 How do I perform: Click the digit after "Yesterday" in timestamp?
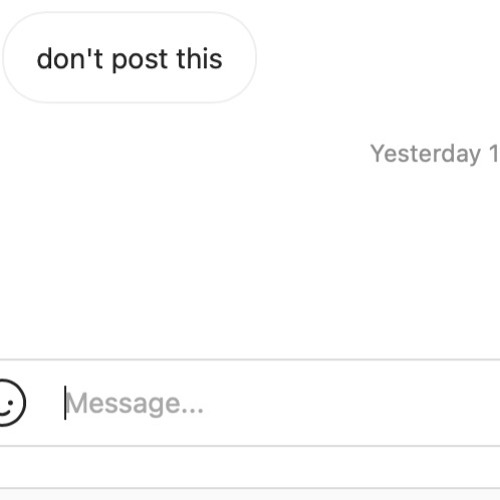click(x=494, y=153)
